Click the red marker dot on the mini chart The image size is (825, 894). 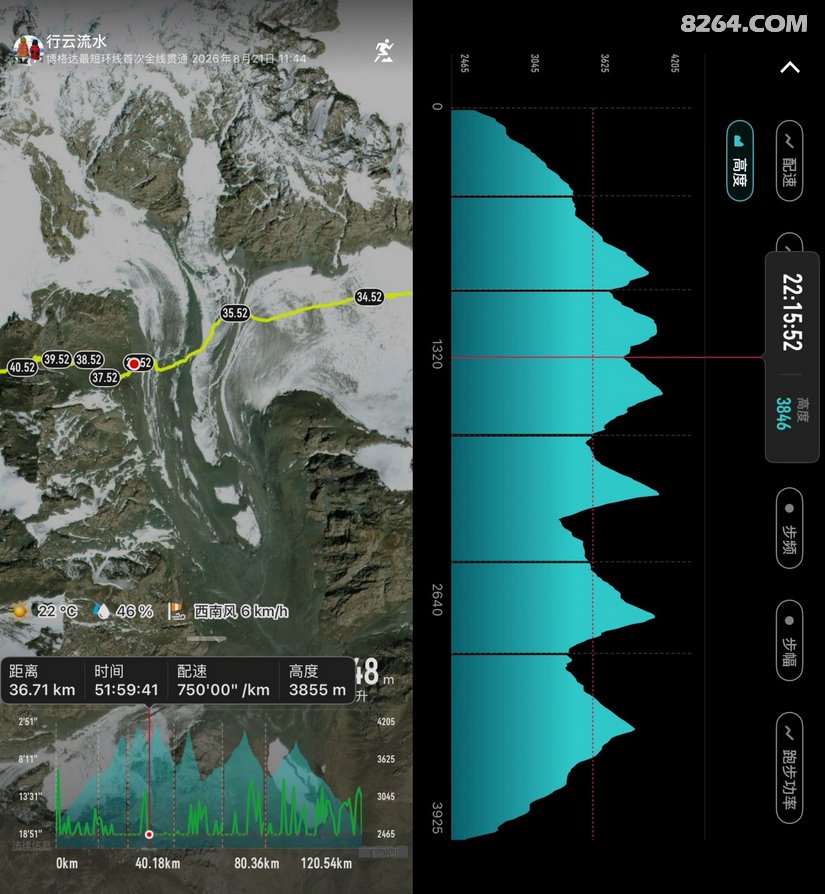pyautogui.click(x=149, y=834)
